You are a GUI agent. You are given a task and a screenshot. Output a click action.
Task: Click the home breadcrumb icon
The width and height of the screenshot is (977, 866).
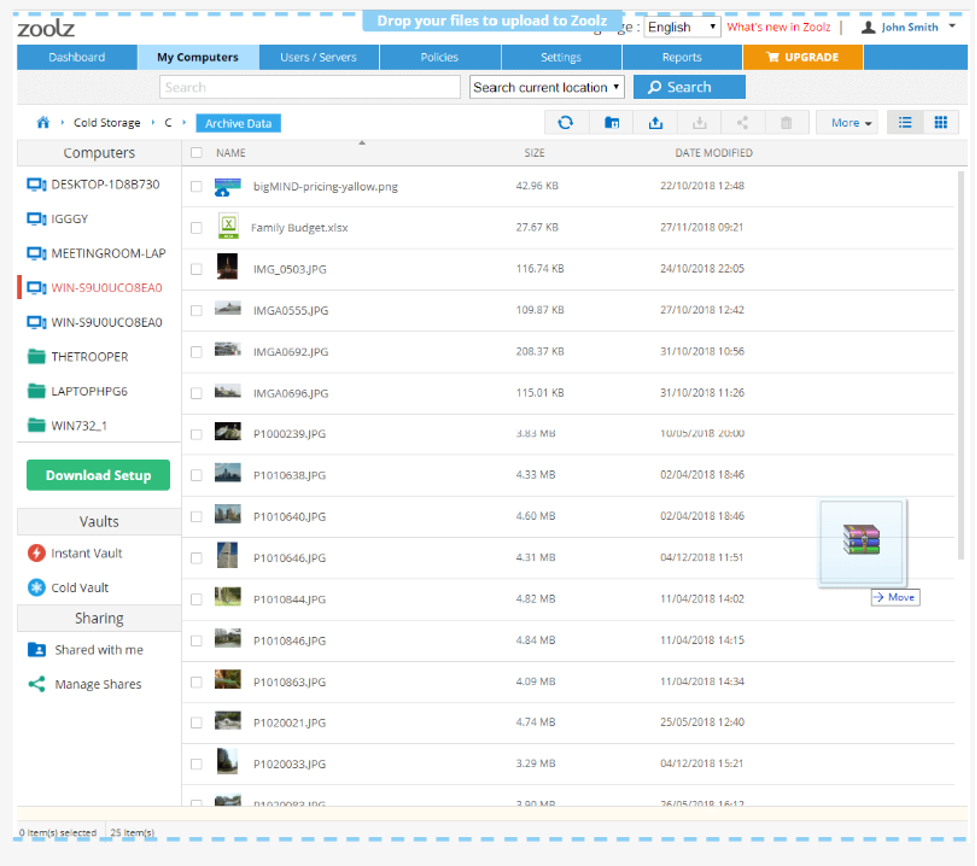click(x=43, y=123)
